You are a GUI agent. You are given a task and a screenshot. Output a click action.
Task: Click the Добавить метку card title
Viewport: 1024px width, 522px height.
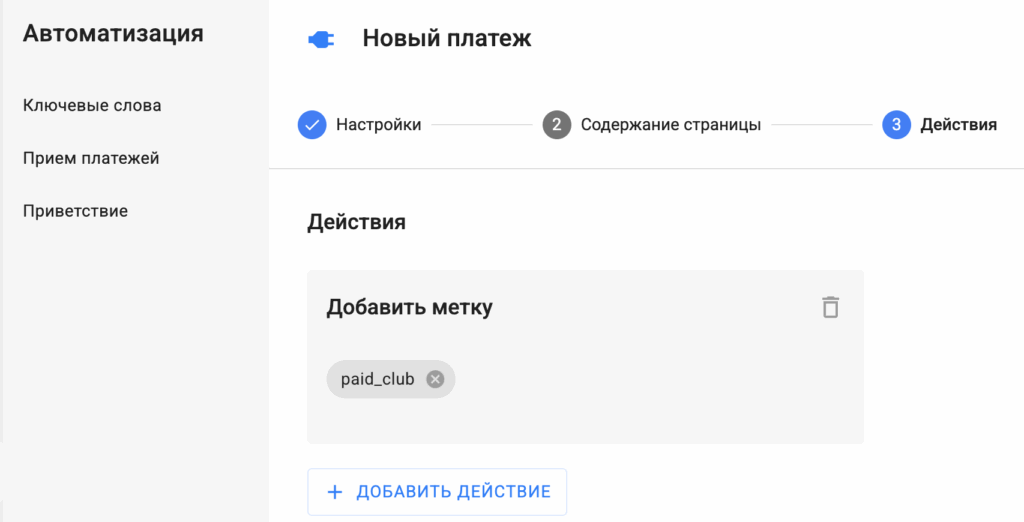(x=409, y=307)
